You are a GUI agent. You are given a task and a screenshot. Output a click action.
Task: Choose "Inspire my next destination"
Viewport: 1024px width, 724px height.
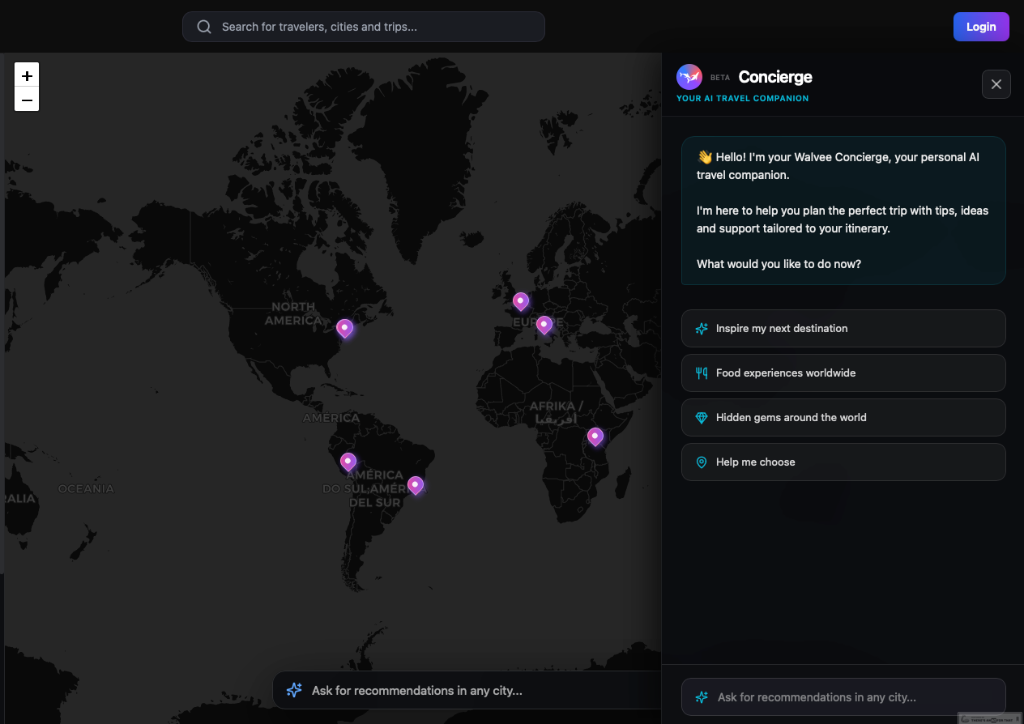tap(843, 328)
